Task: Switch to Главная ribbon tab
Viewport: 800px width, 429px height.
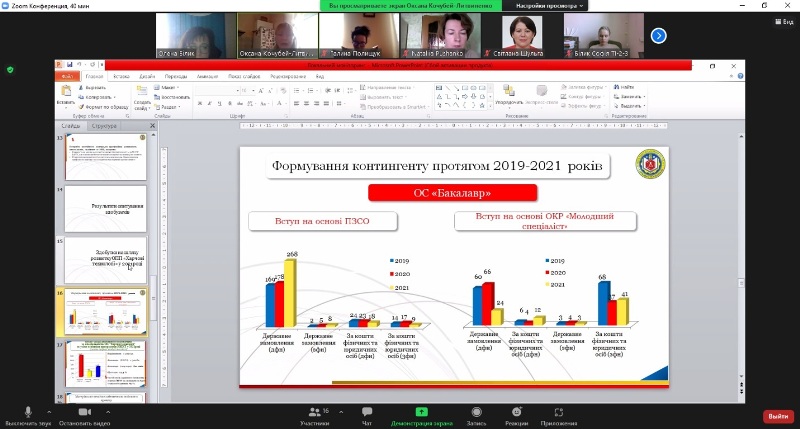Action: (94, 77)
